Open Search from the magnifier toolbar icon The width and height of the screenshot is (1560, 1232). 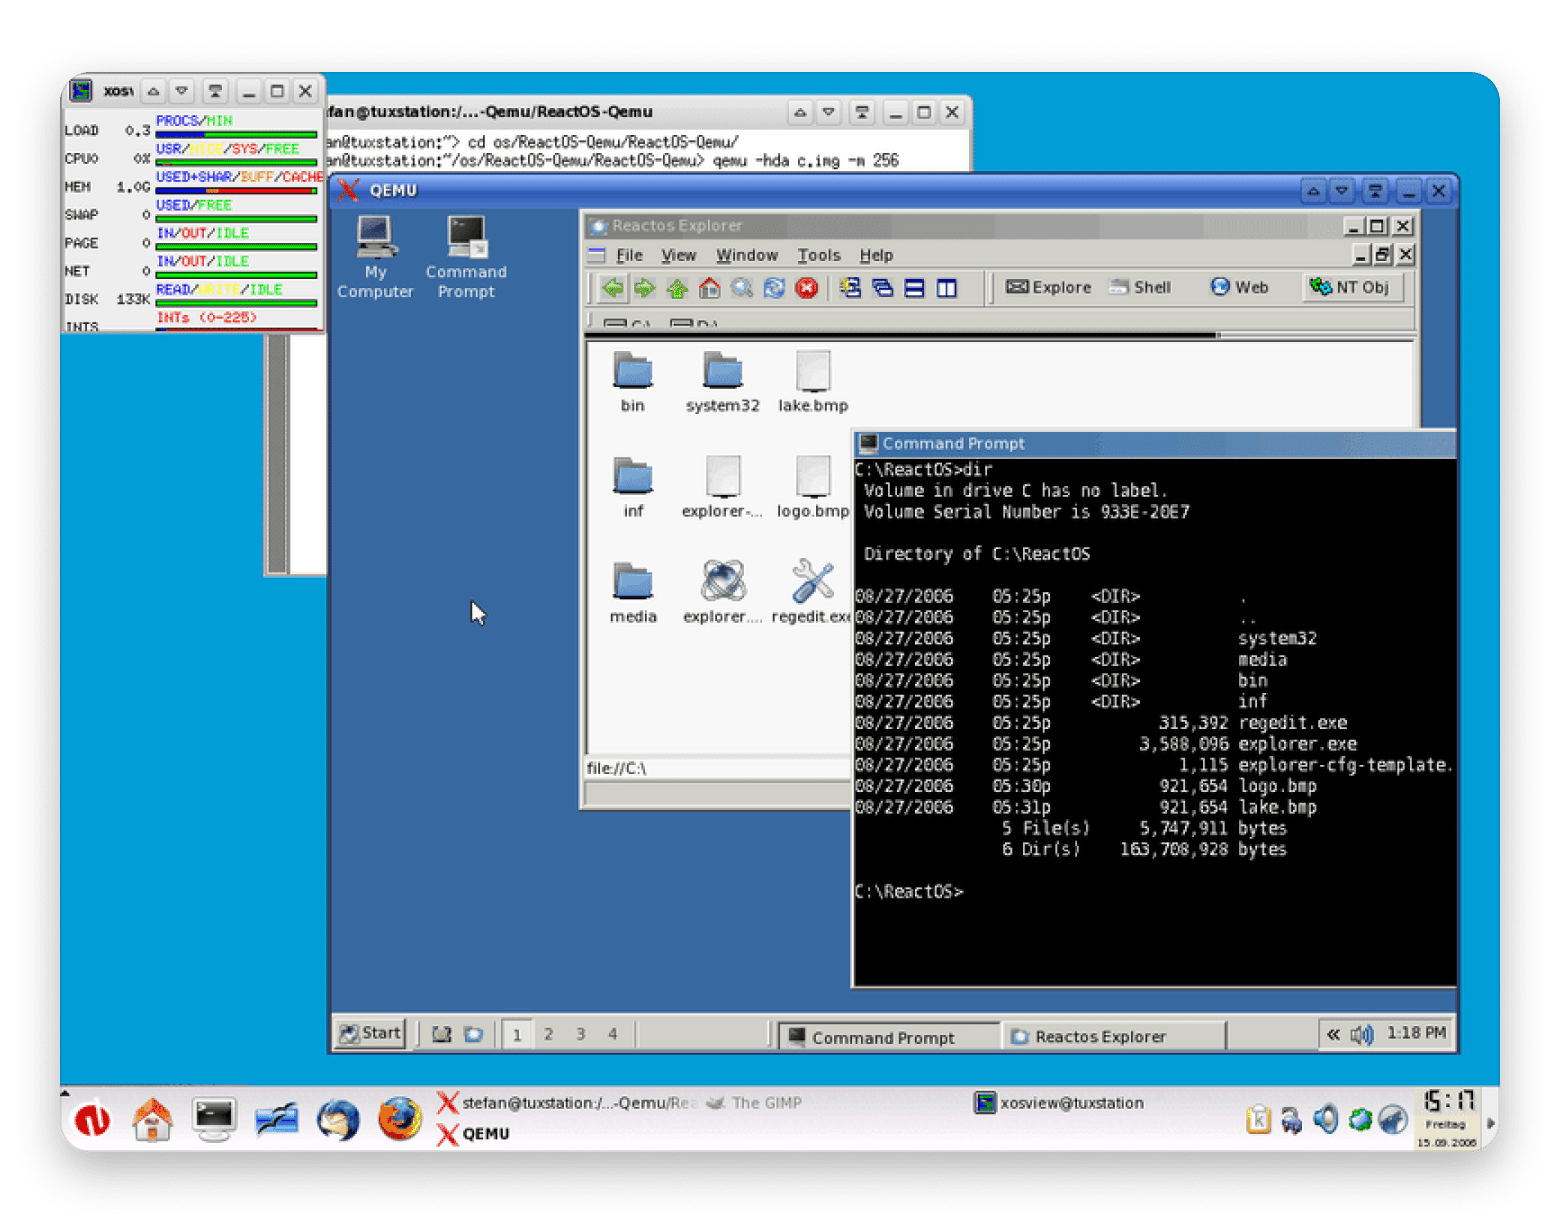click(x=741, y=288)
